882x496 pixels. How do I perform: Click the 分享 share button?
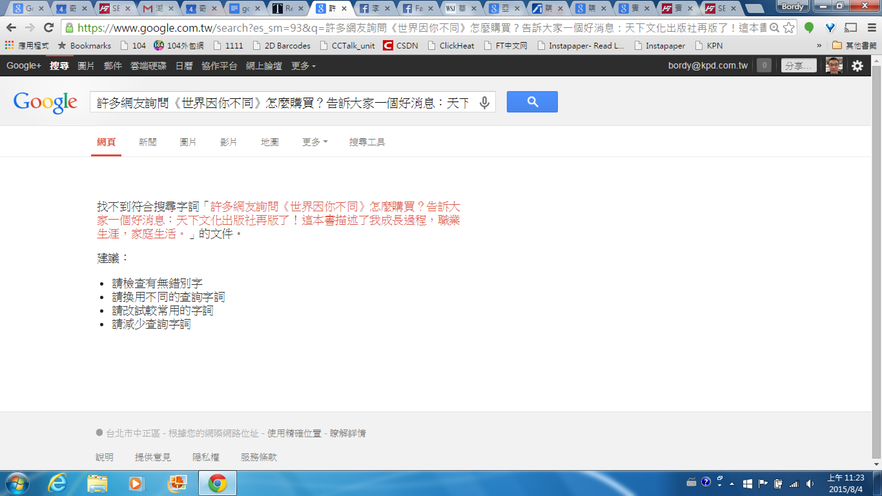799,66
